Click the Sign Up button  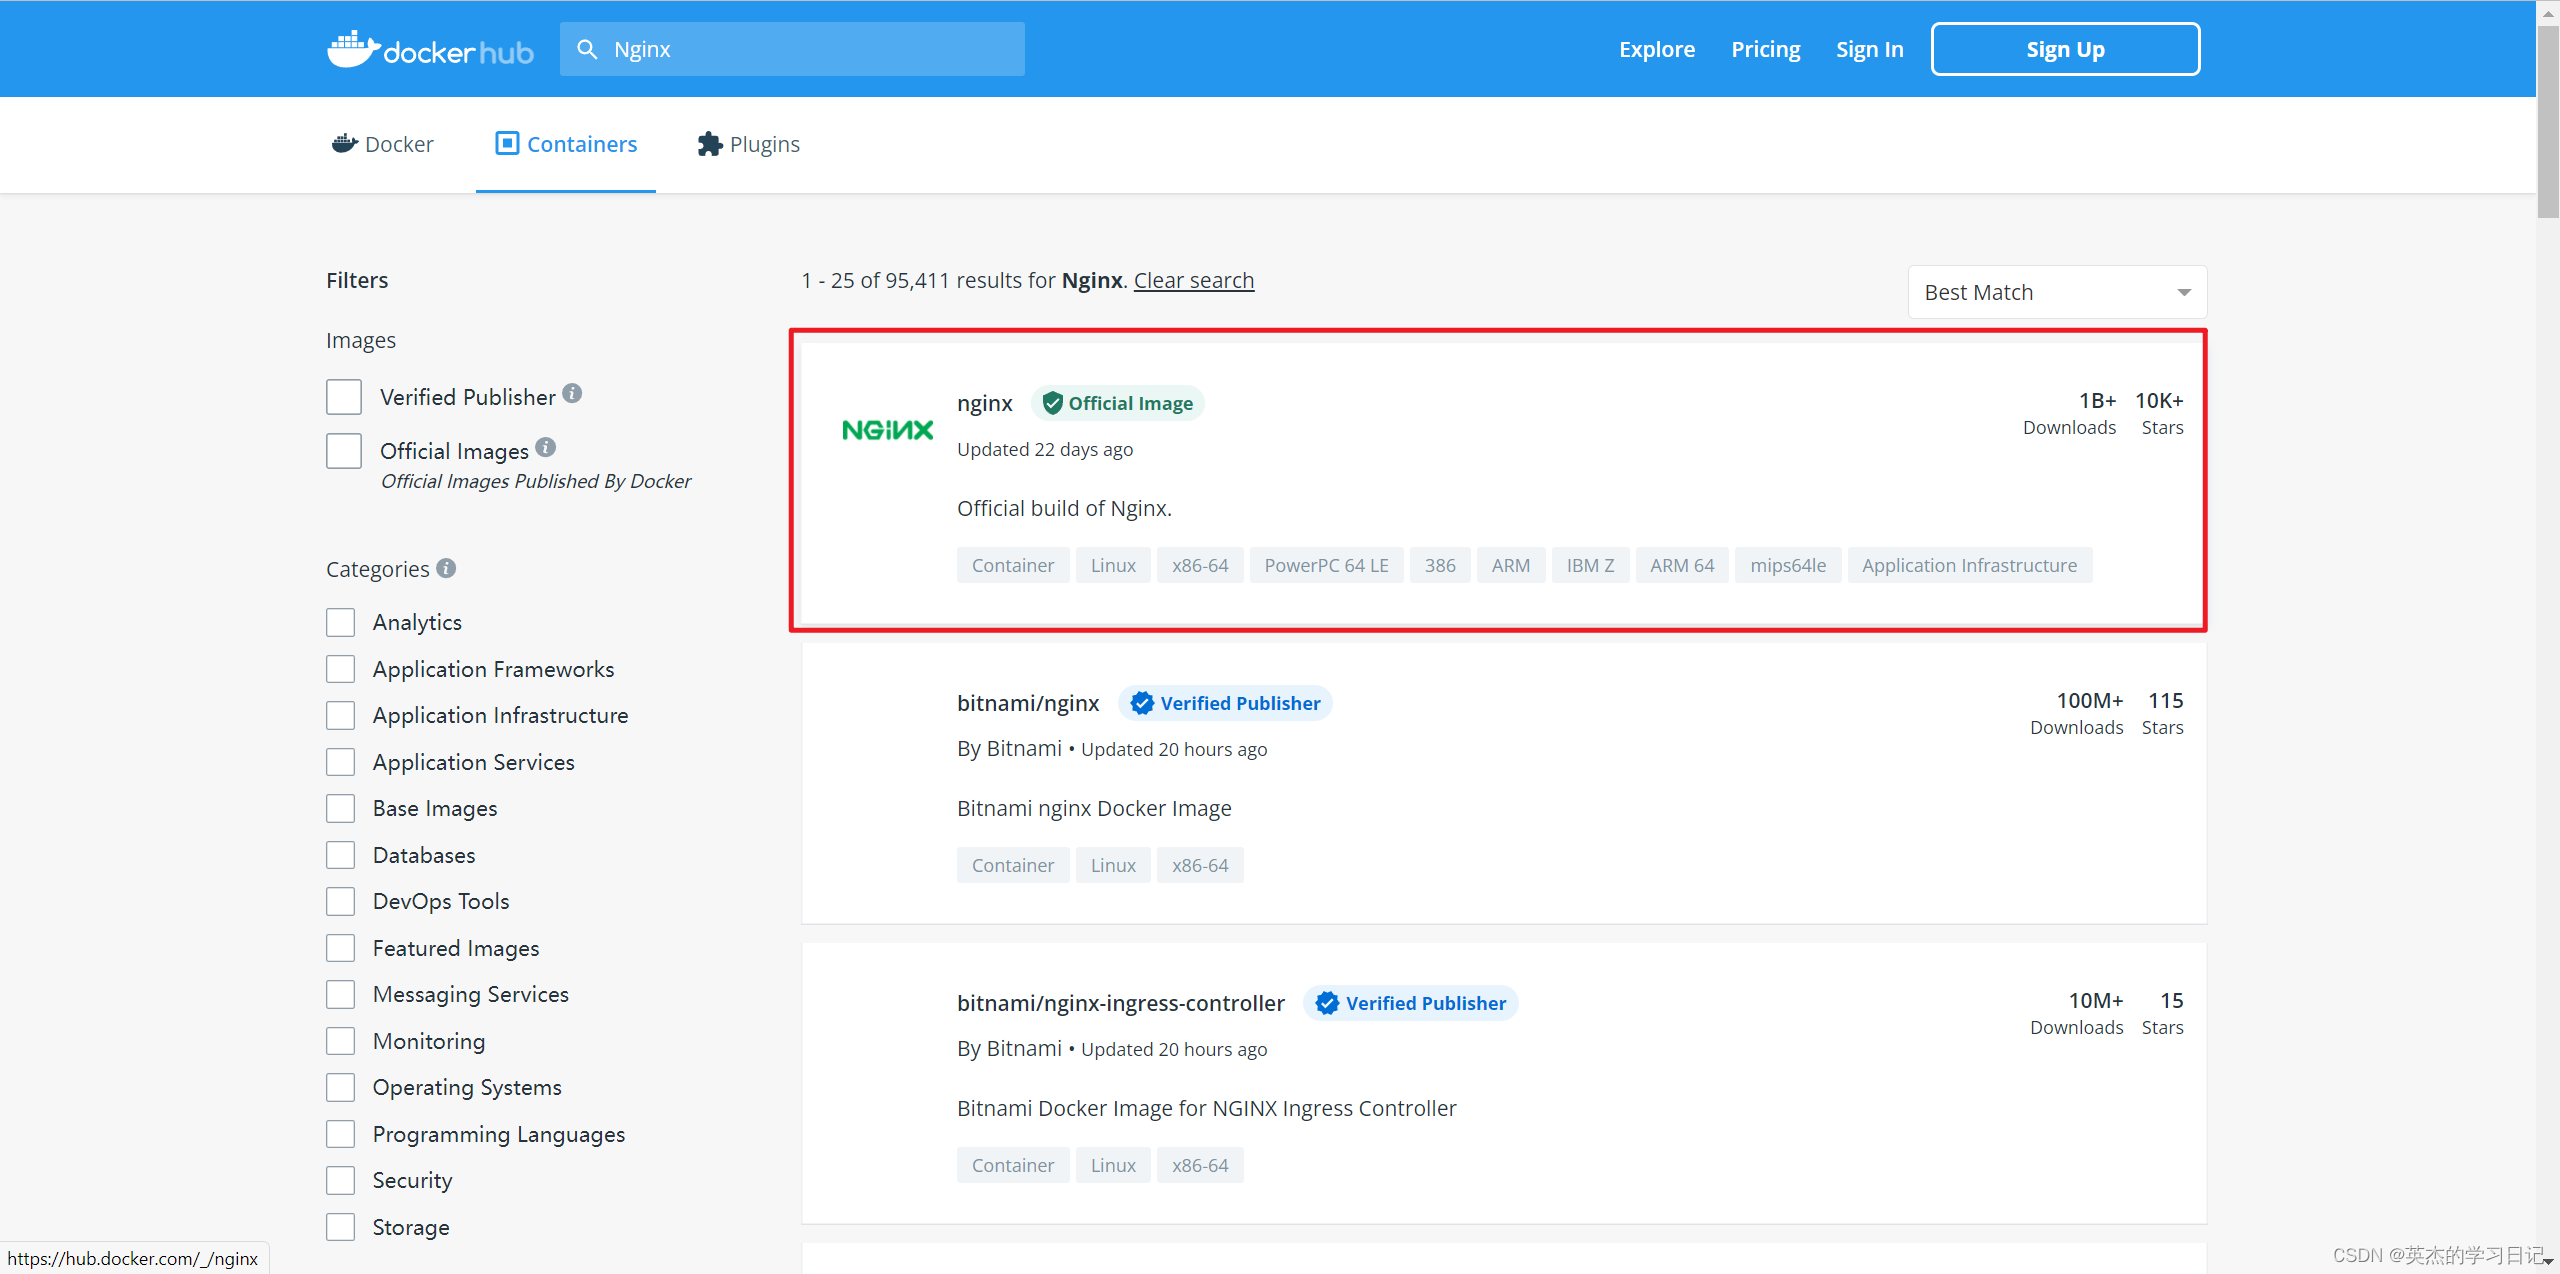tap(2064, 49)
